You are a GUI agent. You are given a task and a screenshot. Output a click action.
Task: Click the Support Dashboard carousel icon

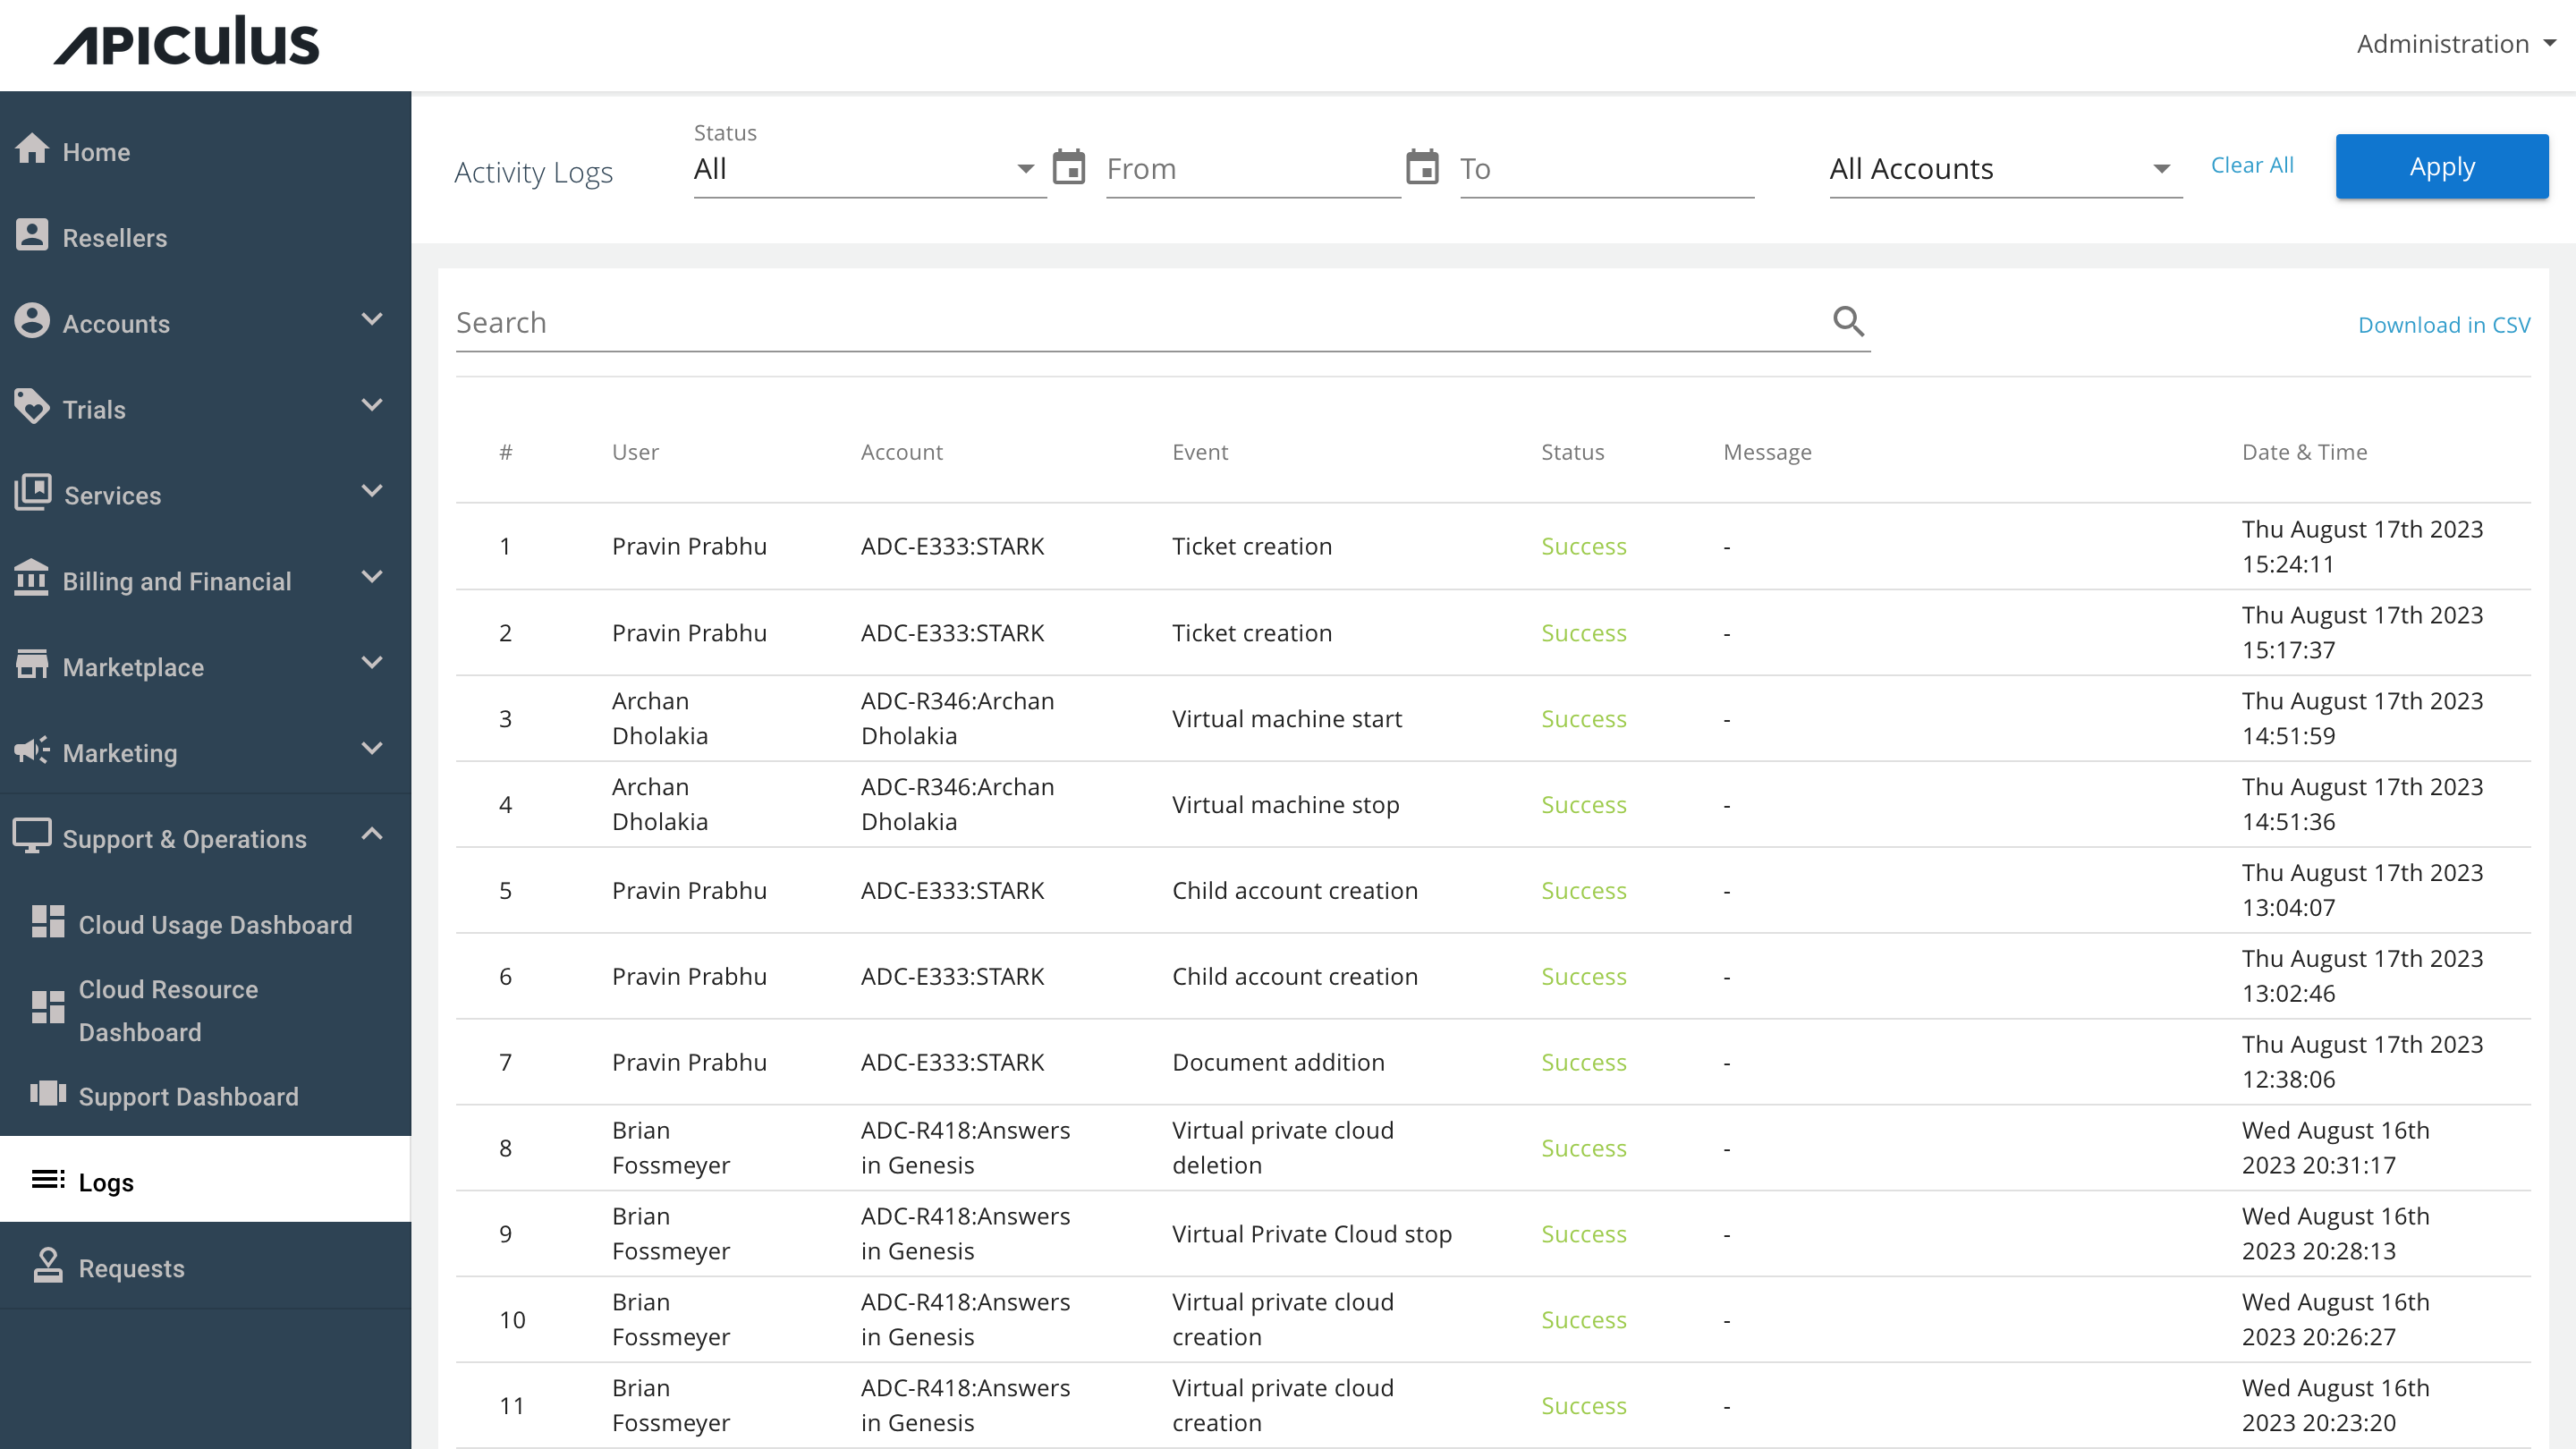tap(48, 1093)
